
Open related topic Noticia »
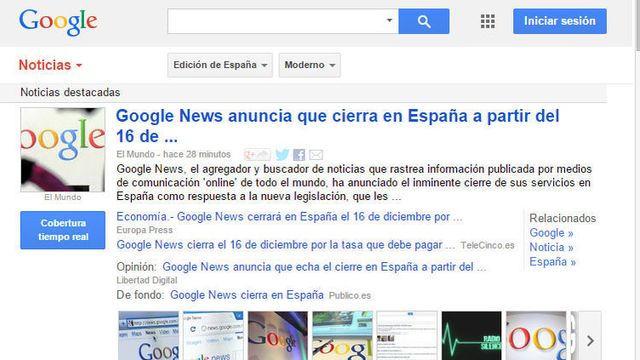[551, 247]
